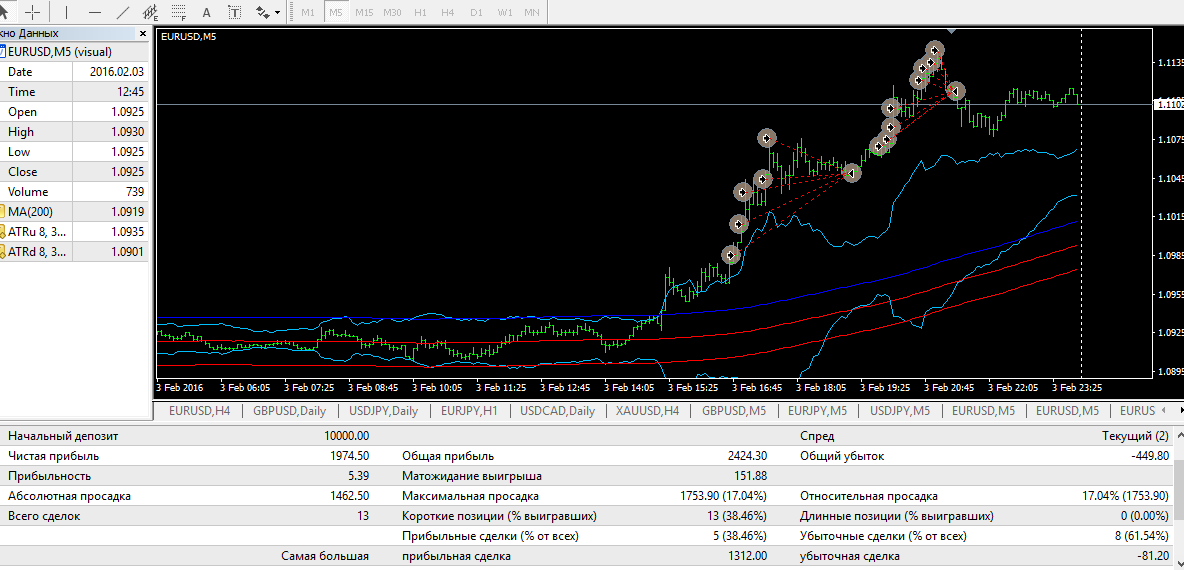Viewport: 1184px width, 570px height.
Task: Select EURUSD,M5 (visual) header in Data Window
Action: click(74, 52)
